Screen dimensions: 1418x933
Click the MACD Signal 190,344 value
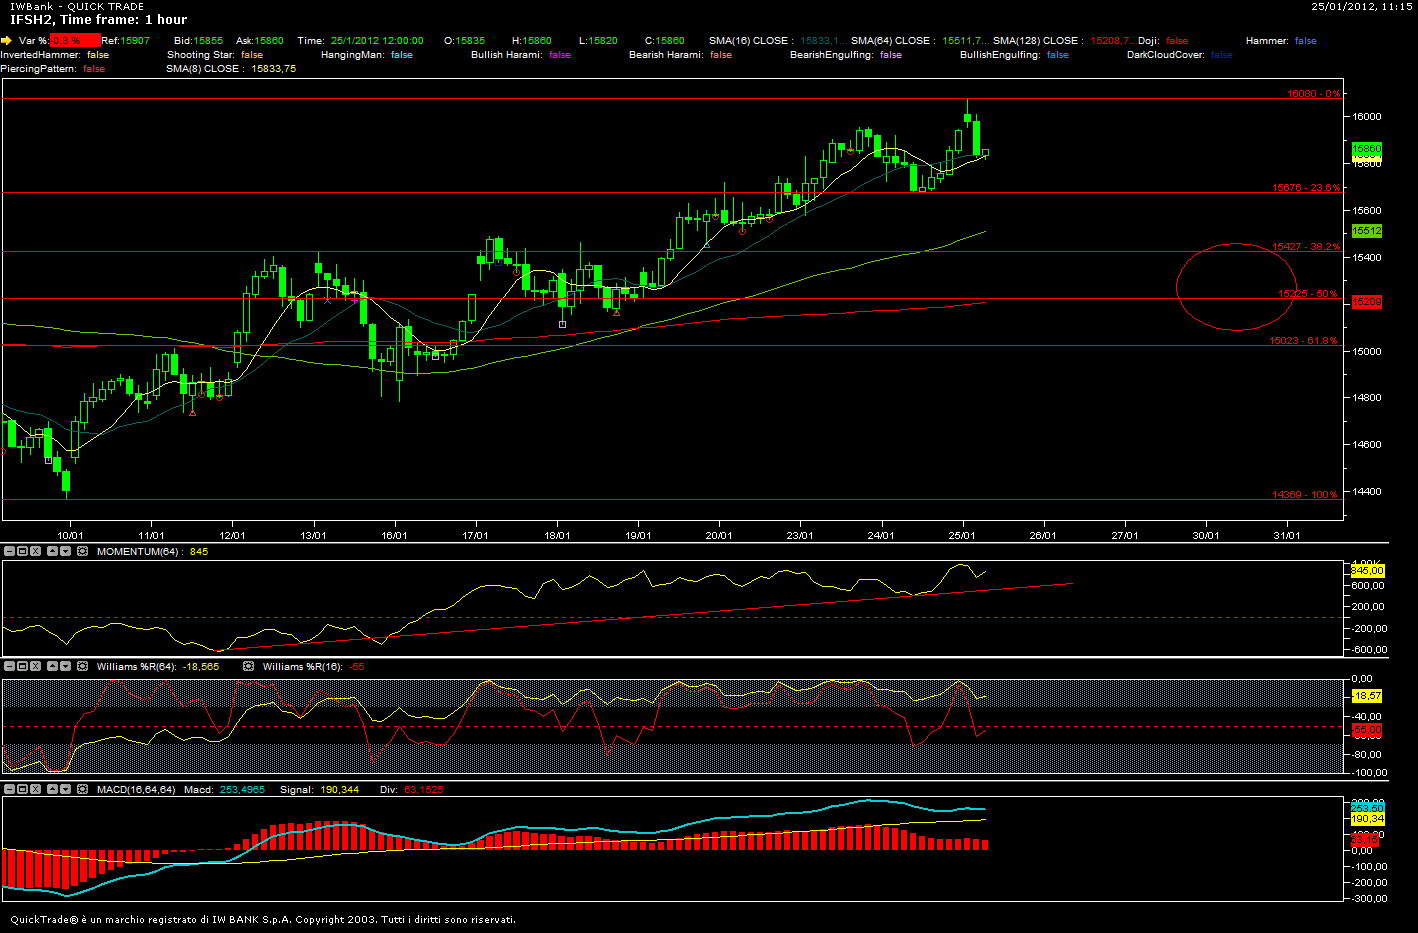[x=339, y=790]
